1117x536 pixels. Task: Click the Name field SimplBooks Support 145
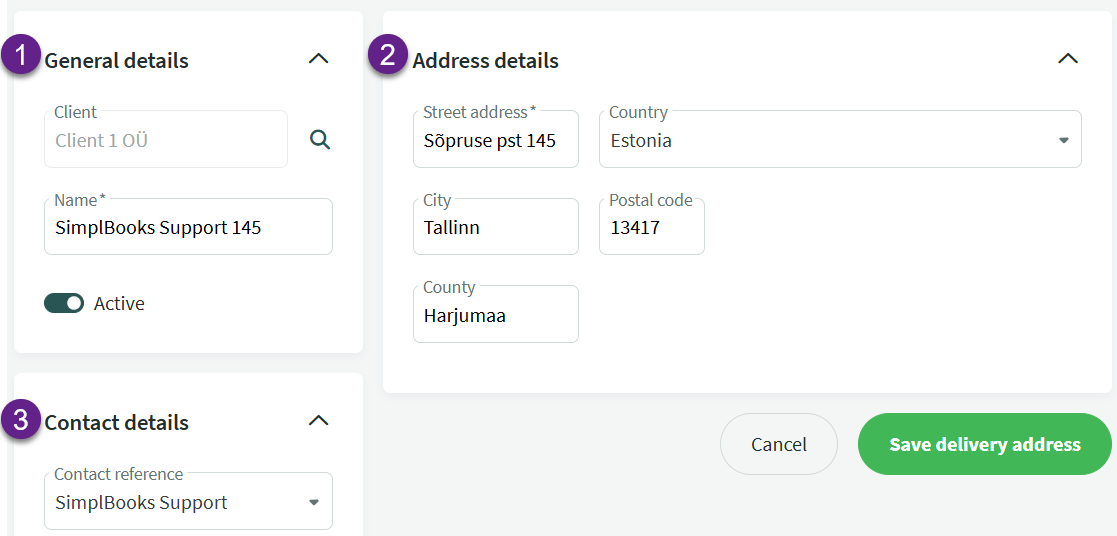point(188,227)
